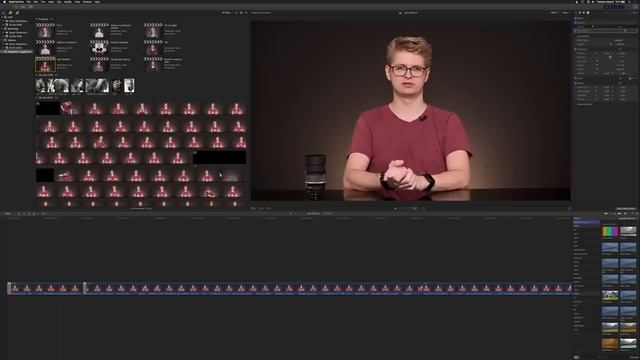Show the Background Tasks toolbar icon
The image size is (640, 360).
point(31,7)
